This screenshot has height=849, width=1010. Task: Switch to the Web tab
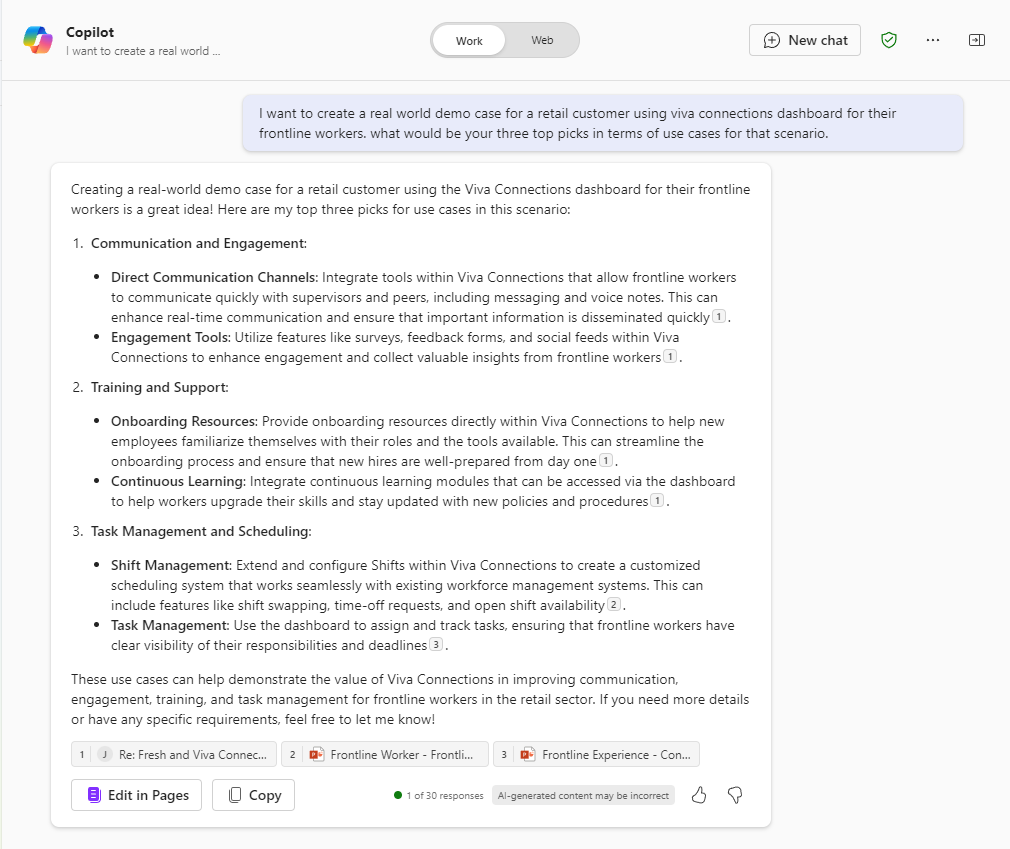542,40
